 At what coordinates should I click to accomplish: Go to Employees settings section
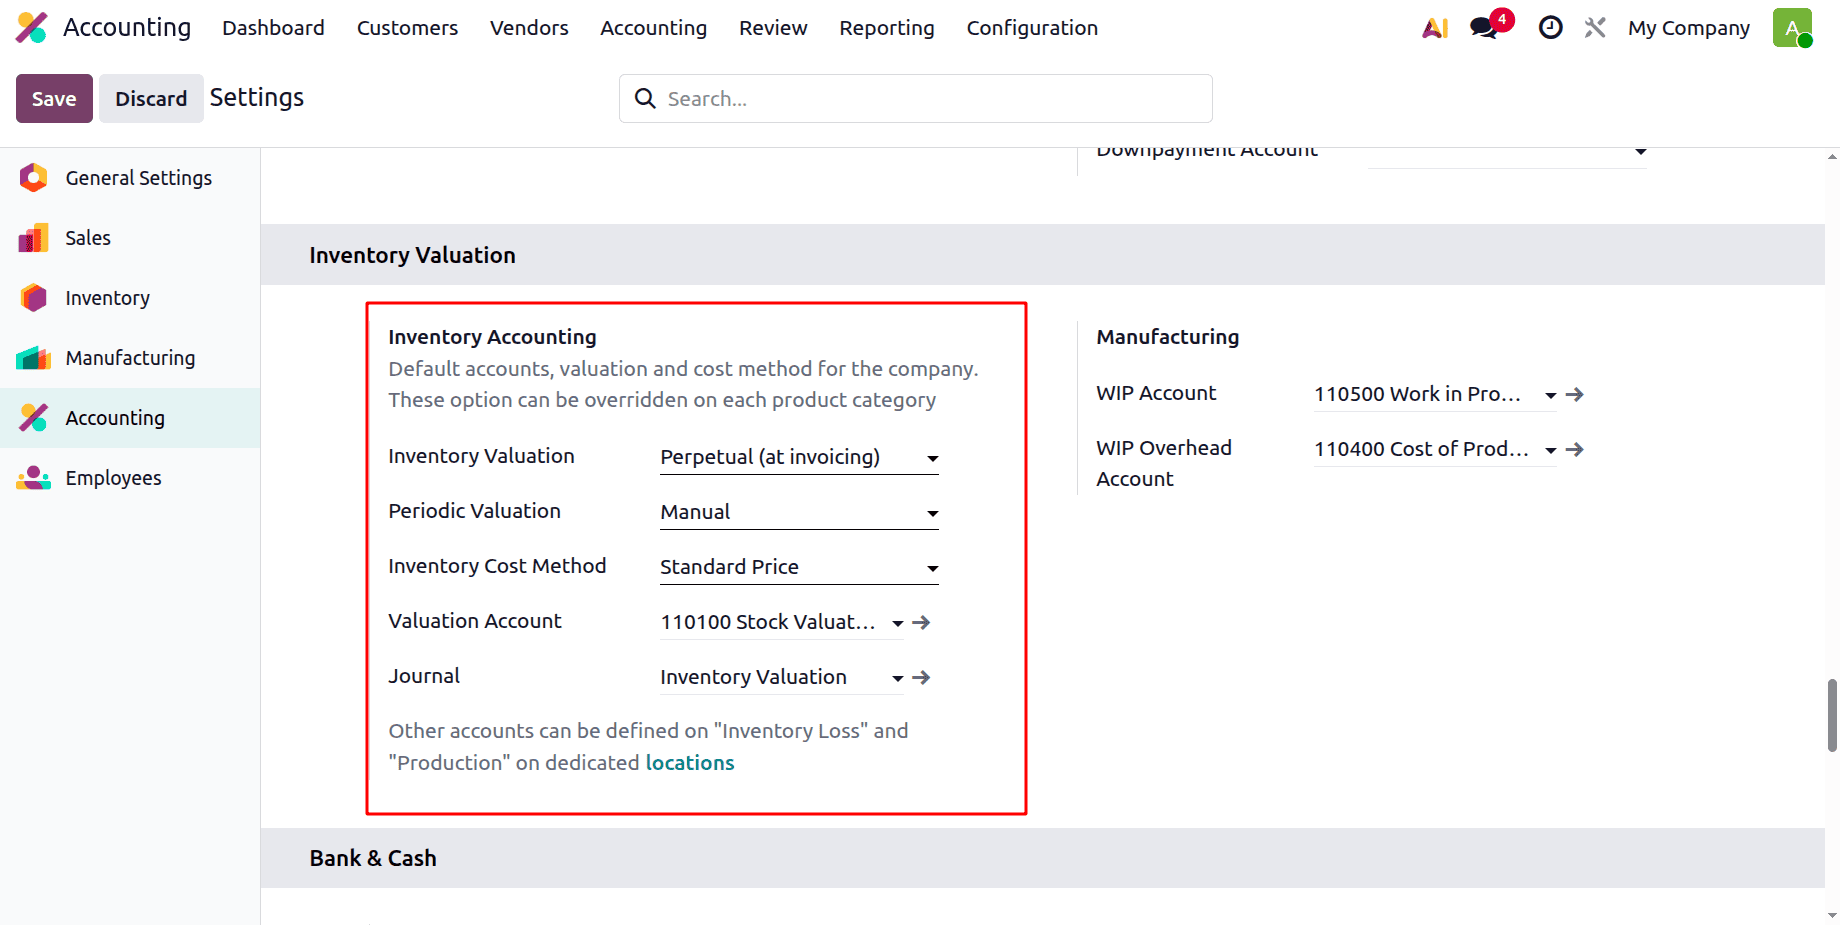click(x=130, y=478)
